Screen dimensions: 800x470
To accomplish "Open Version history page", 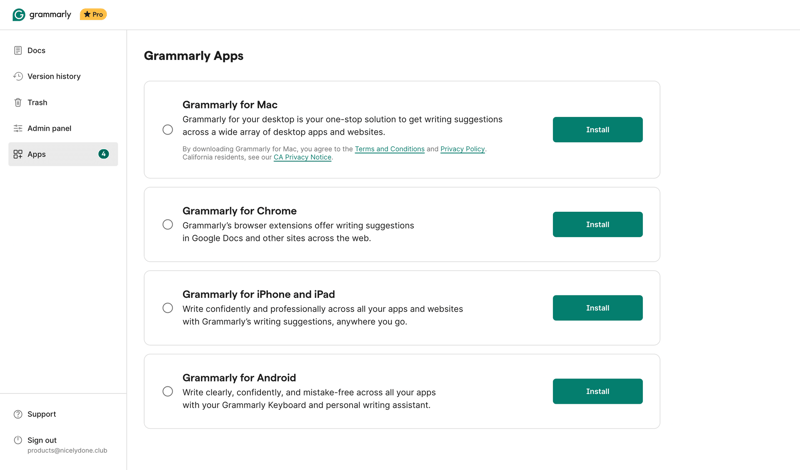I will point(63,76).
